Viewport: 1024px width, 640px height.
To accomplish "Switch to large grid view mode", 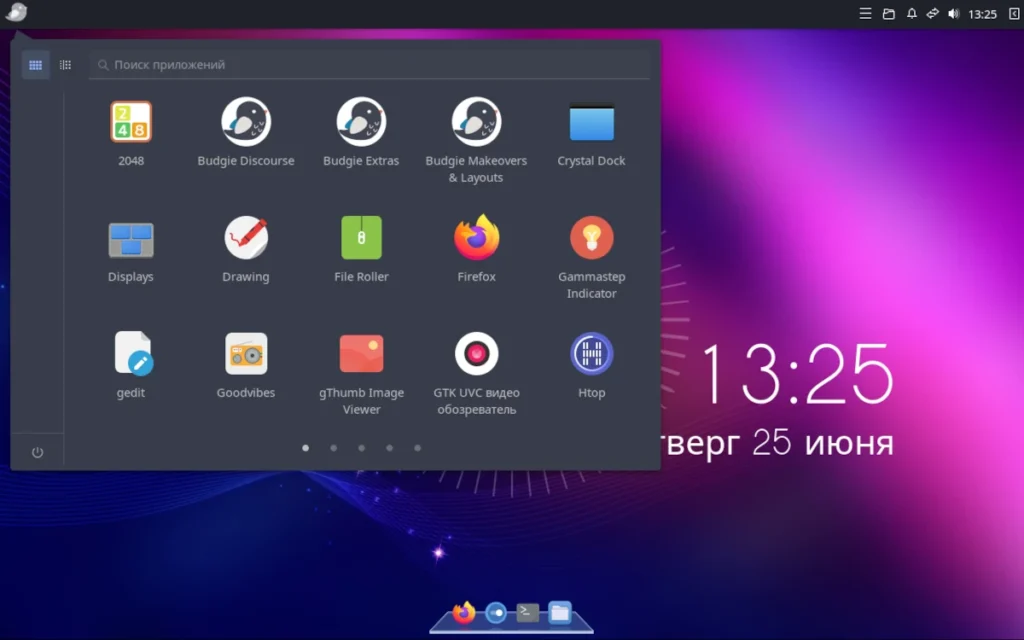I will tap(35, 65).
